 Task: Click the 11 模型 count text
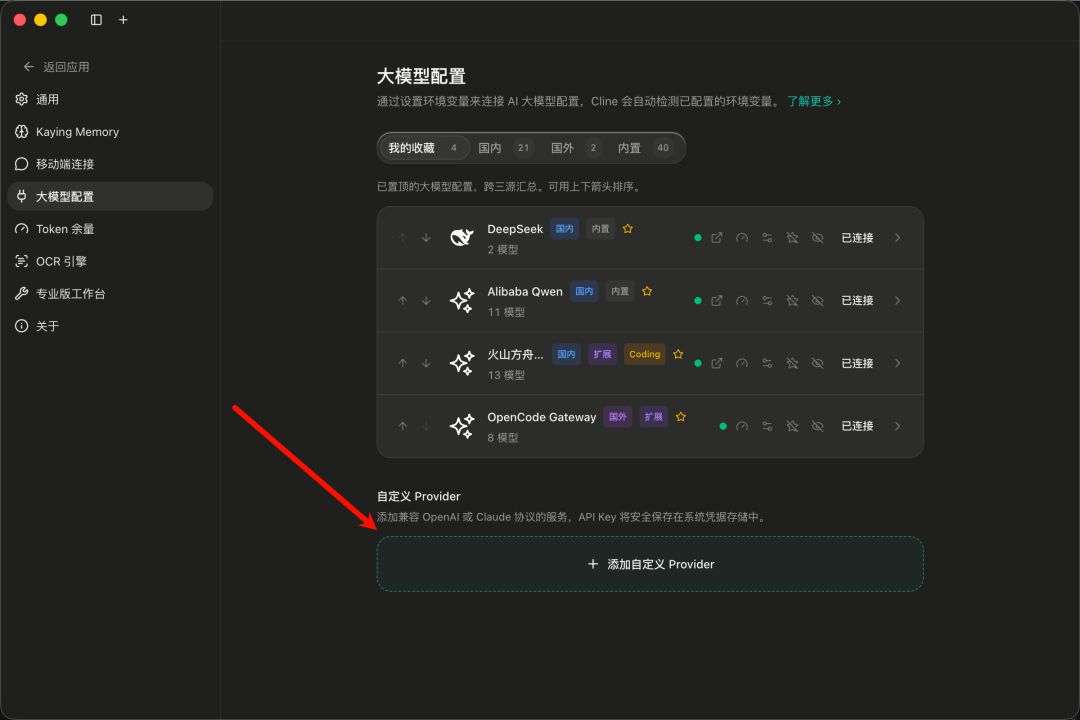pos(506,312)
